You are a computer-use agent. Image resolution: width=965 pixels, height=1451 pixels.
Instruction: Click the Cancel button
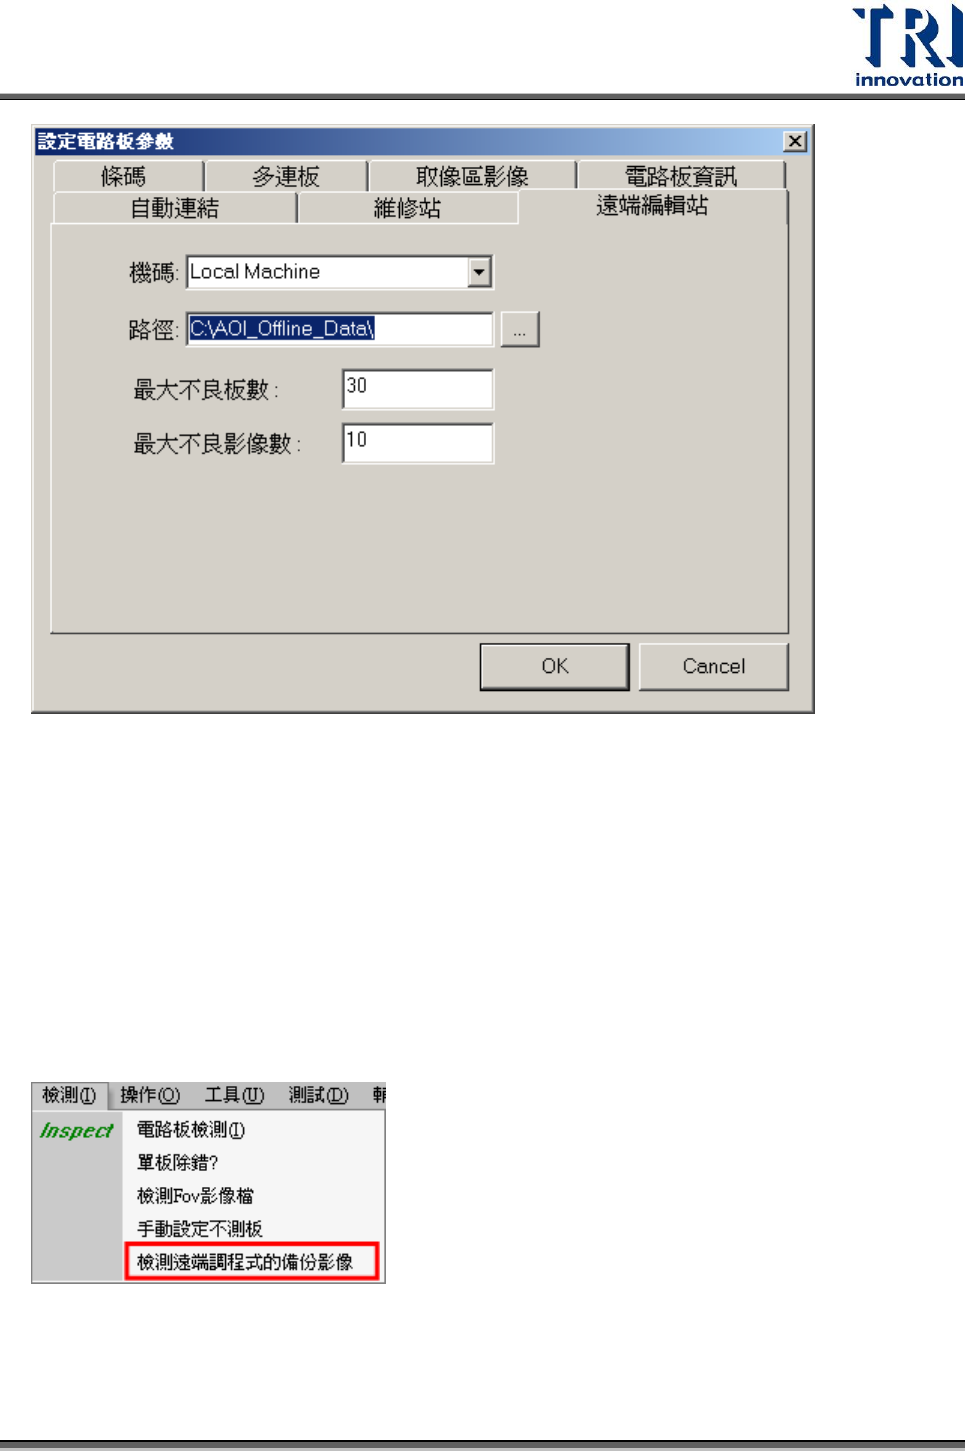[x=714, y=666]
